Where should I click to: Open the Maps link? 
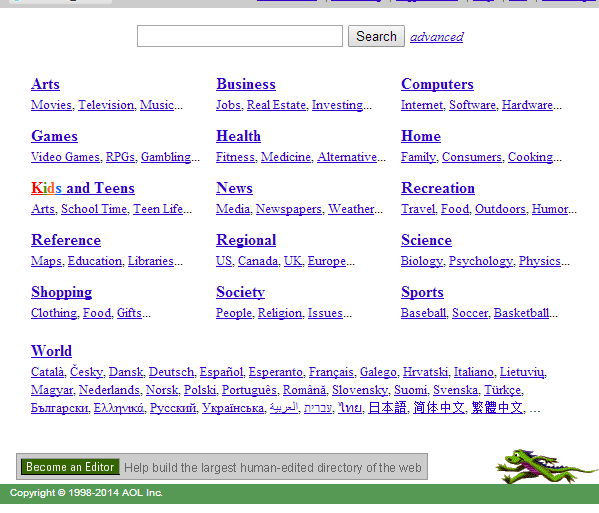[46, 261]
